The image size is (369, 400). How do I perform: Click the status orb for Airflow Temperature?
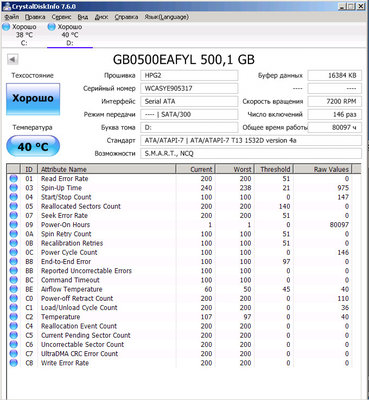[14, 289]
